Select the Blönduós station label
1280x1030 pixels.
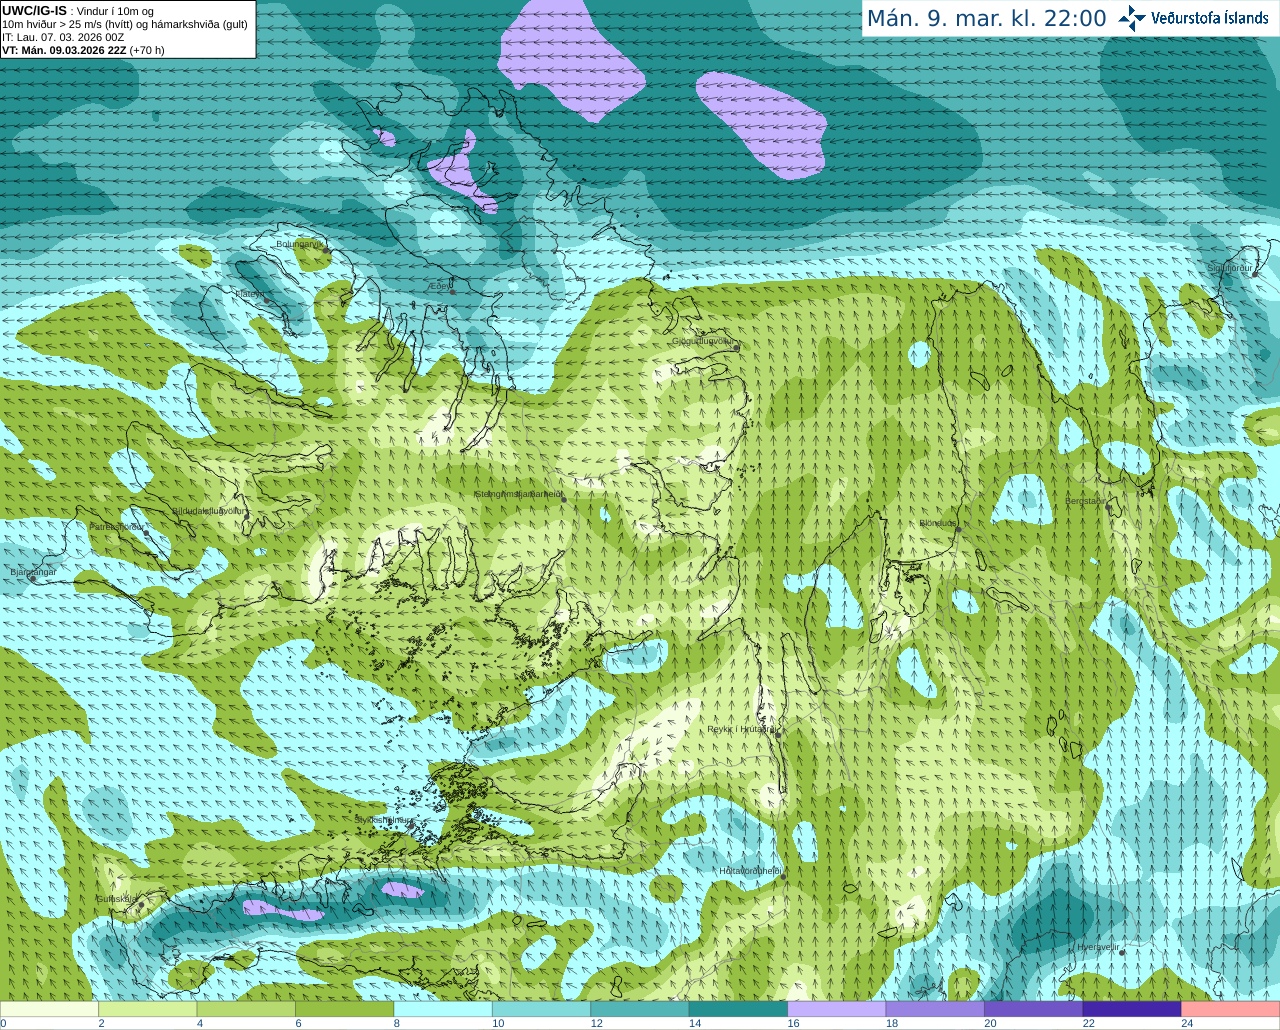pyautogui.click(x=938, y=523)
